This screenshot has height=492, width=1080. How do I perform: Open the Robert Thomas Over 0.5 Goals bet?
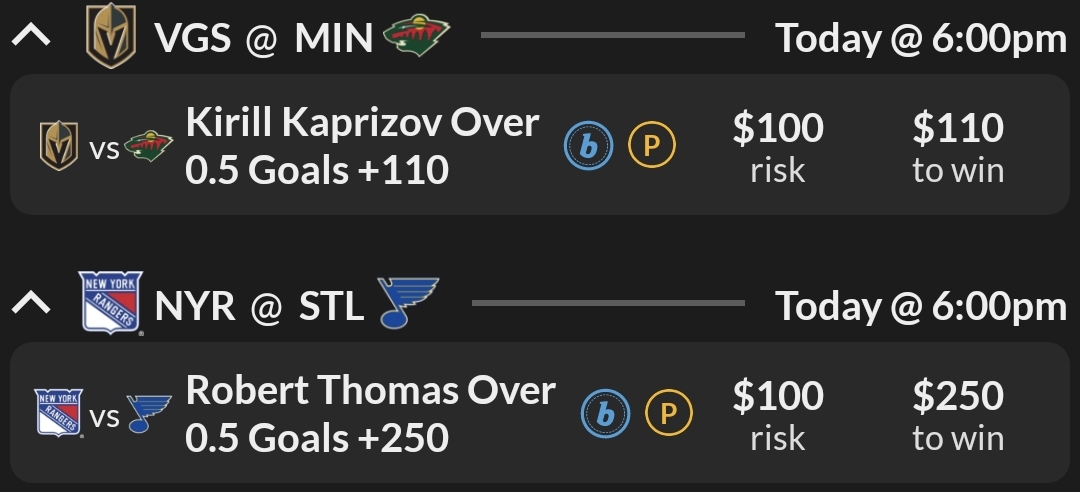(x=370, y=412)
